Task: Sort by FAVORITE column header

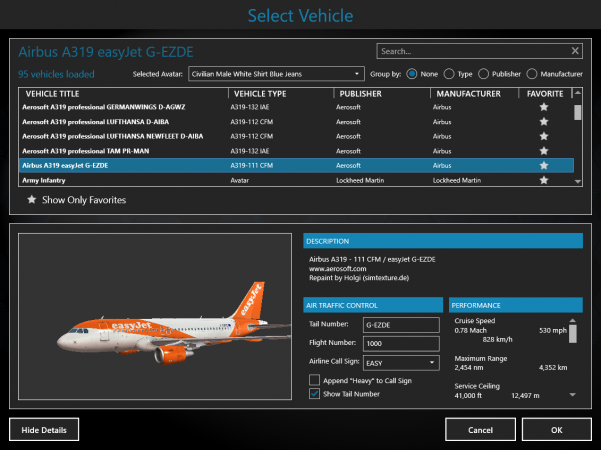Action: pos(545,94)
